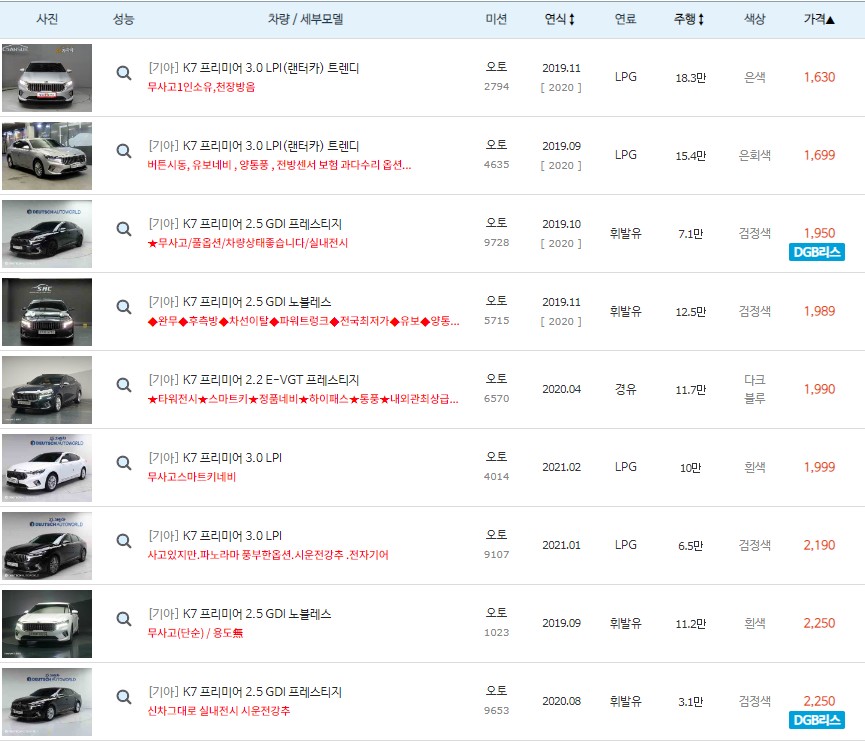865x742 pixels.
Task: Click description starting 사고있지만.파노라마
Action: point(268,554)
